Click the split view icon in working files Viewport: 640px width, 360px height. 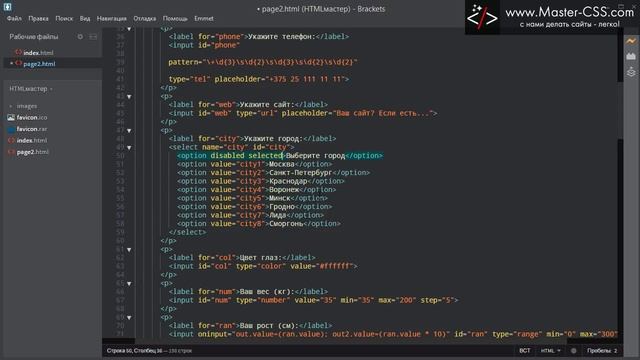coord(93,37)
